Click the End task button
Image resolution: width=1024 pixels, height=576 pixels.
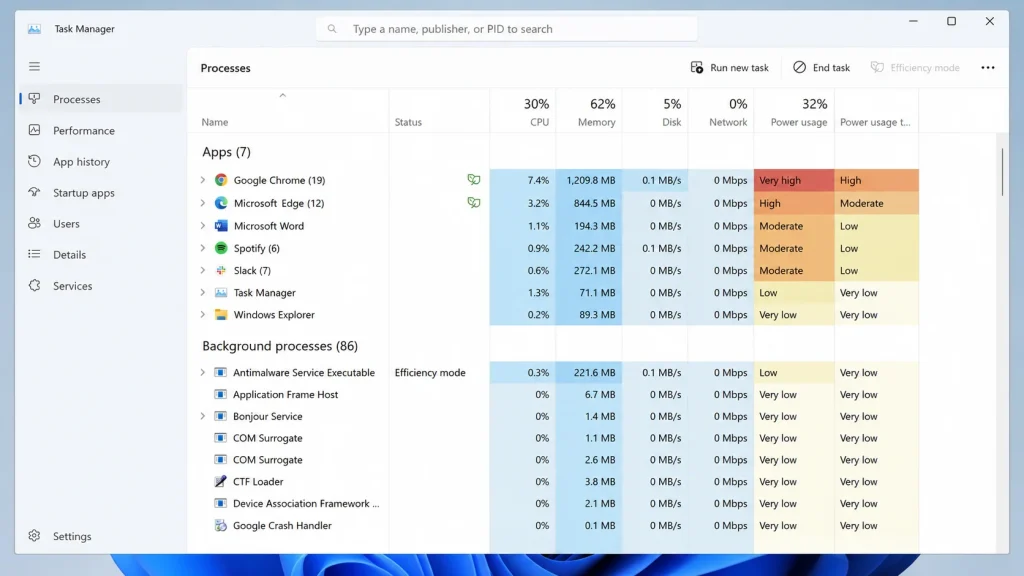pyautogui.click(x=822, y=67)
